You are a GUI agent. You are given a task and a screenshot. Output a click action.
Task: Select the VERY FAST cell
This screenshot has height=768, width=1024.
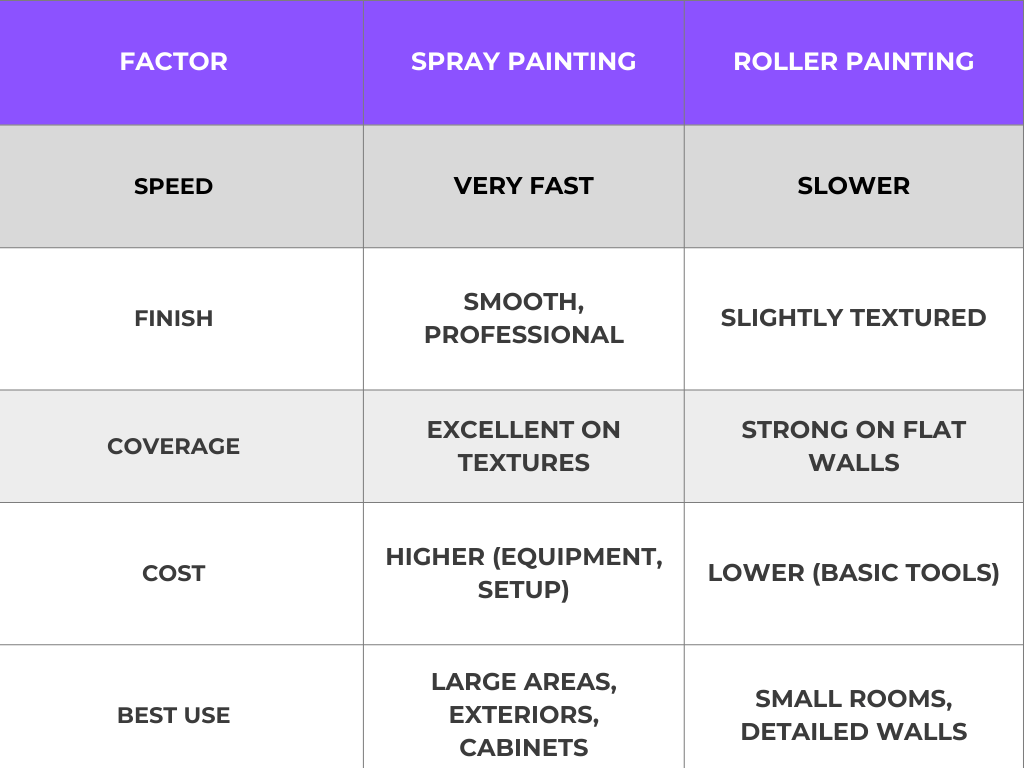click(523, 186)
